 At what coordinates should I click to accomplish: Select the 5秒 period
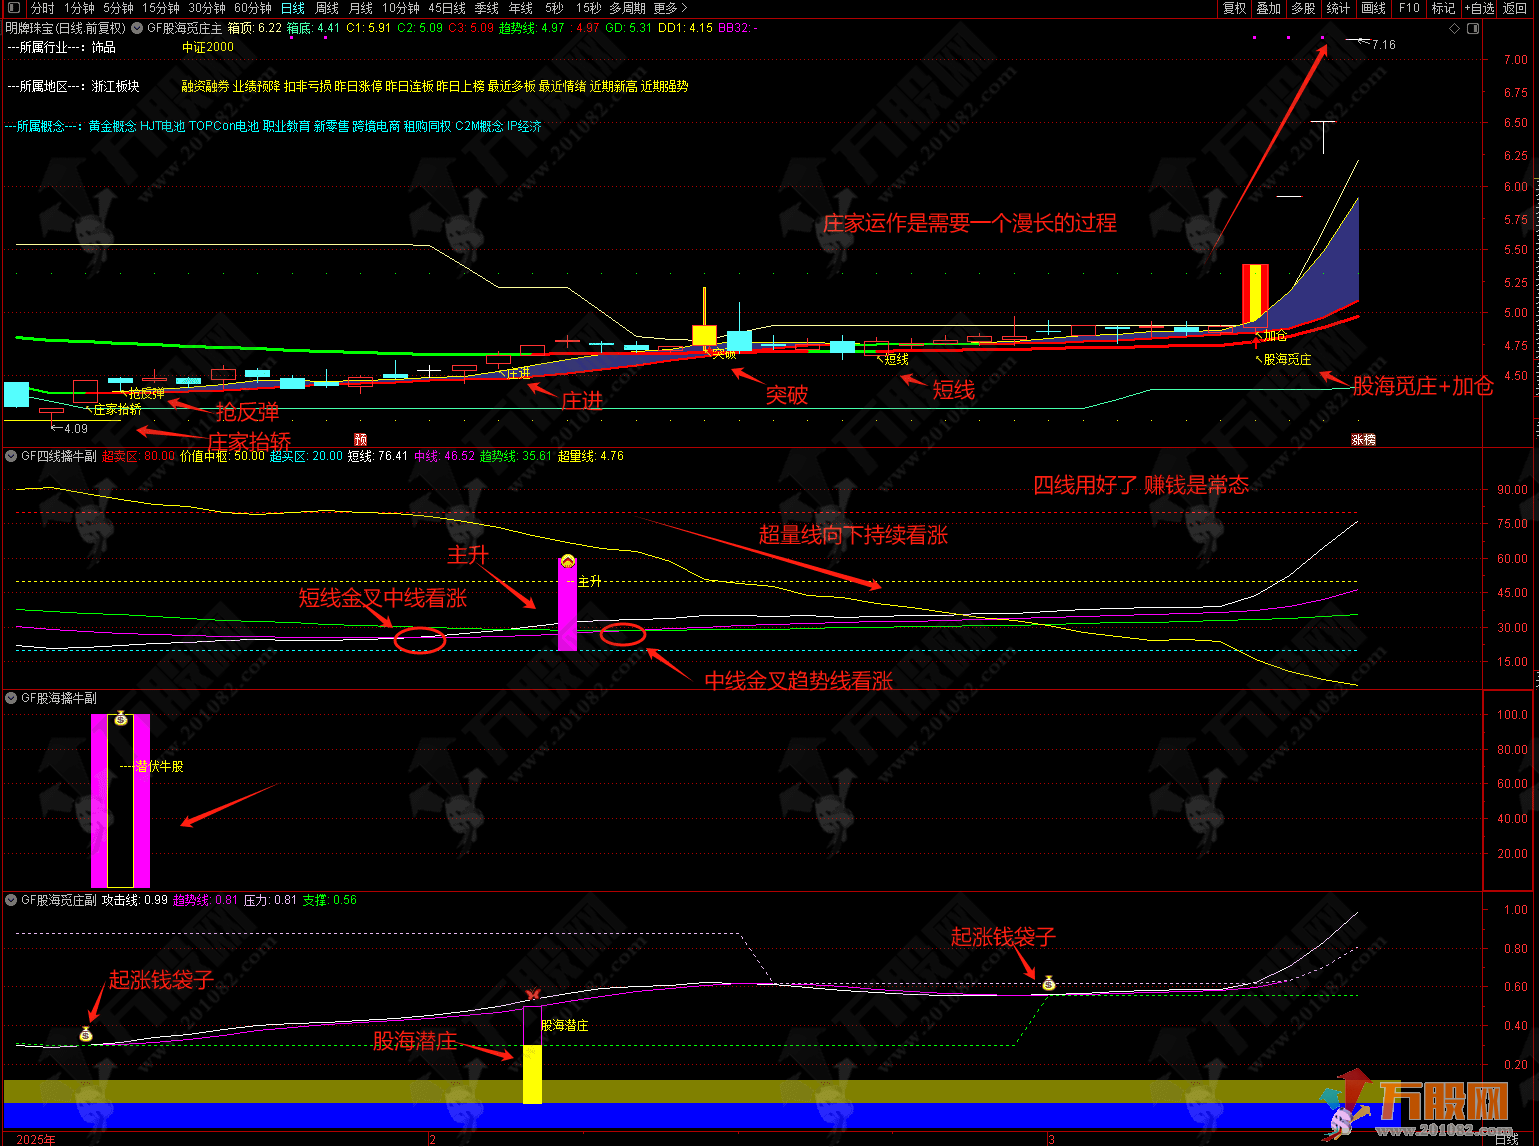coord(554,8)
